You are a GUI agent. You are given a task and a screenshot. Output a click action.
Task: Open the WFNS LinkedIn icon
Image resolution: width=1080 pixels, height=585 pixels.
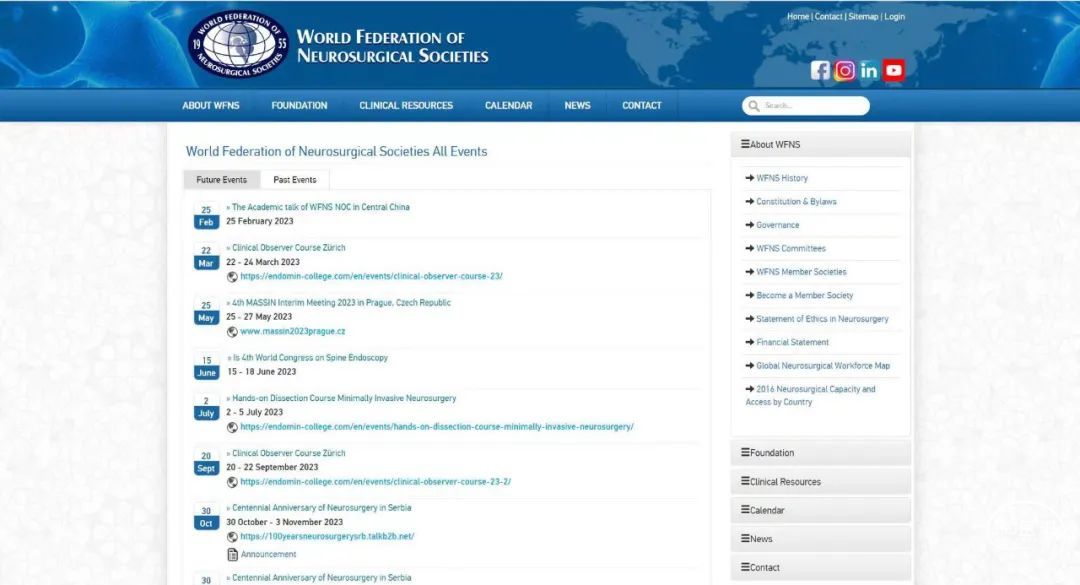869,70
